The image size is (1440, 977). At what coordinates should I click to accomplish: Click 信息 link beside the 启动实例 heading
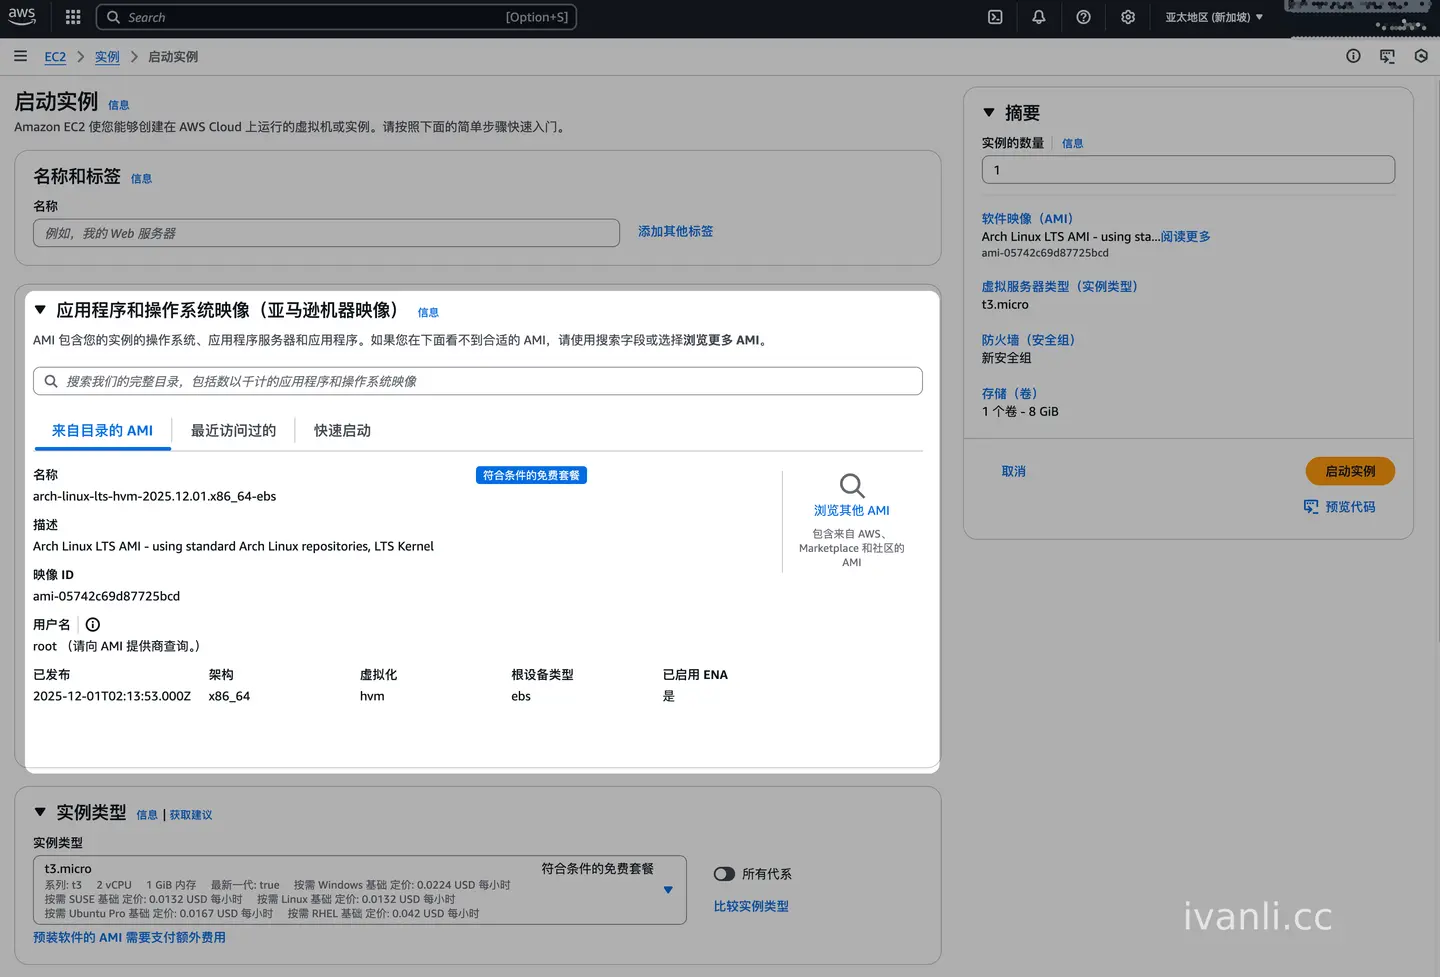point(119,105)
